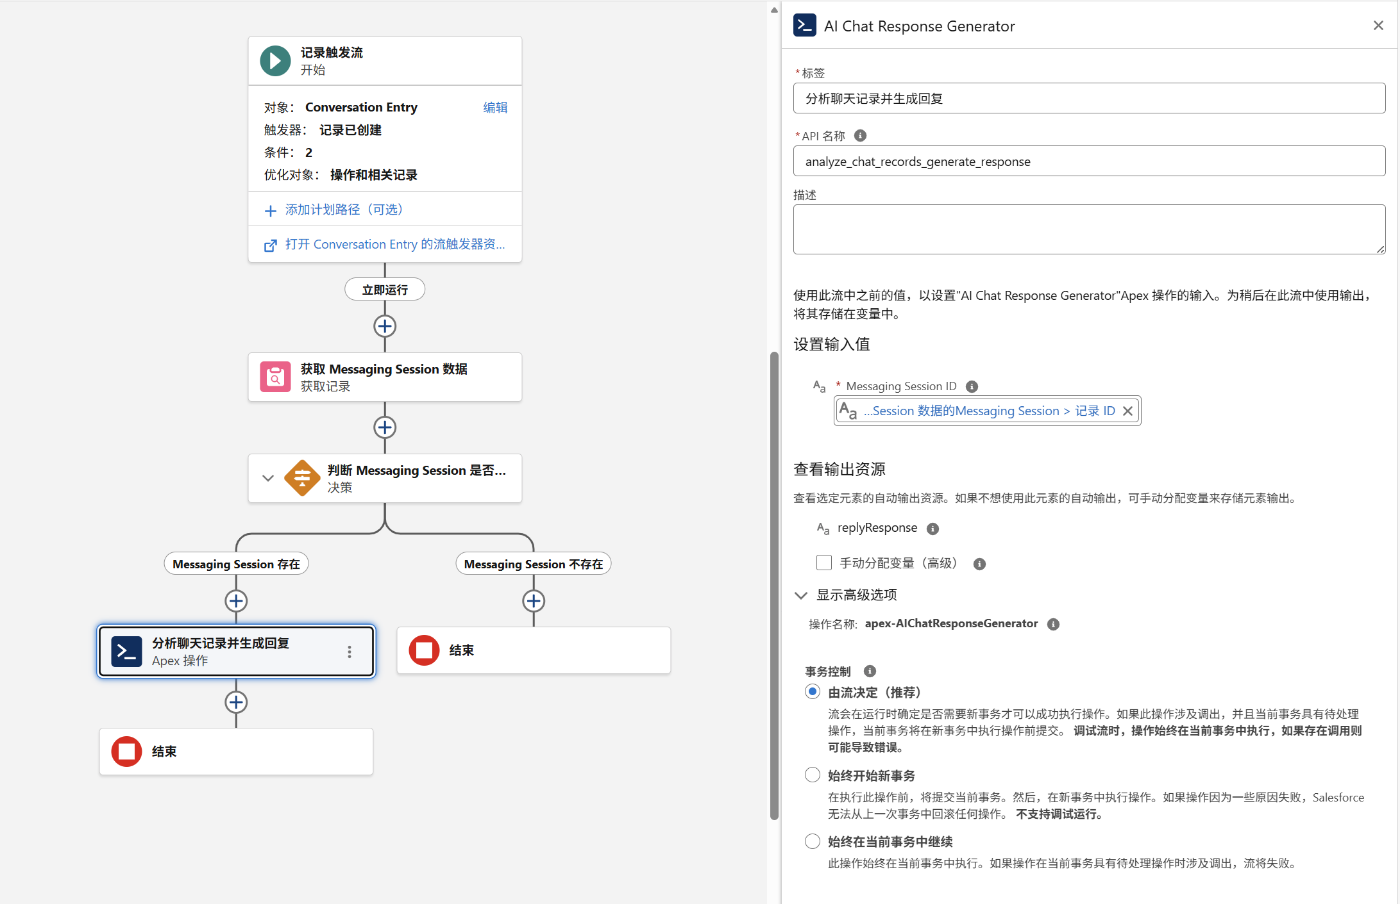Image resolution: width=1400 pixels, height=904 pixels.
Task: Show info tooltip for replyResponse output
Action: [933, 529]
